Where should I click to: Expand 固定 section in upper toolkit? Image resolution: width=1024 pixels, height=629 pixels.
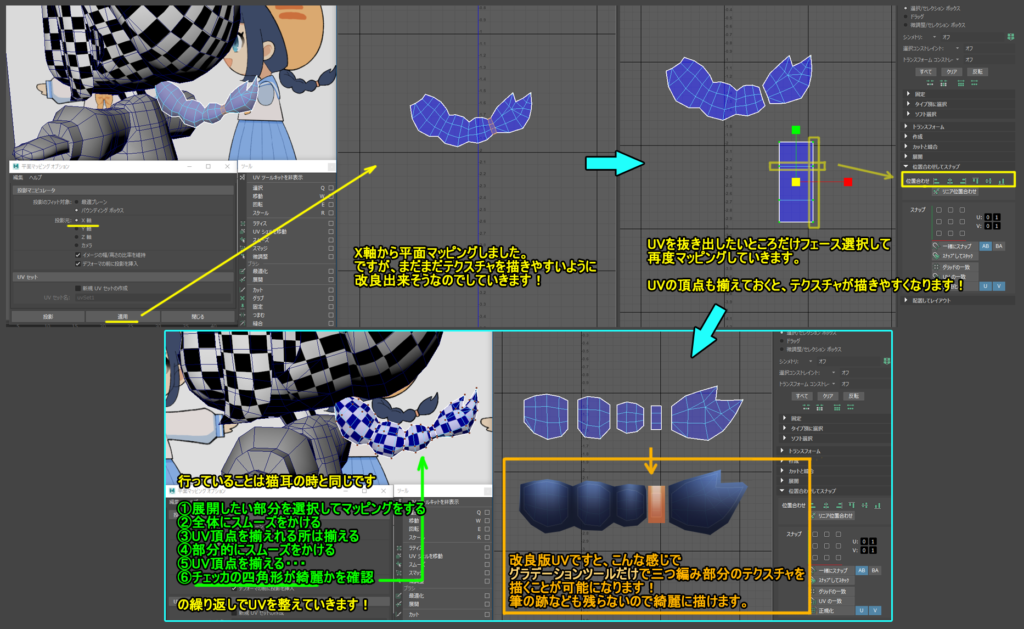pos(908,94)
